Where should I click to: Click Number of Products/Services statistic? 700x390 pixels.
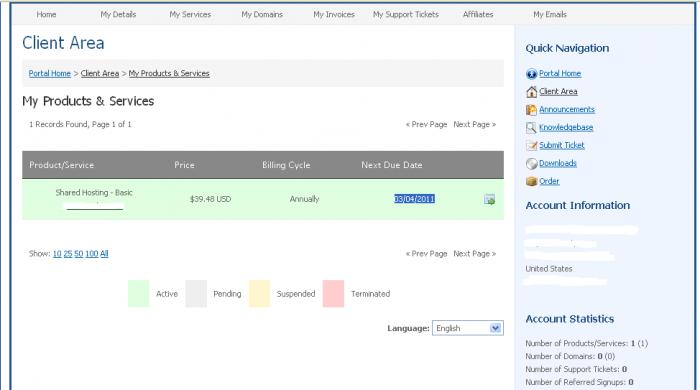587,343
